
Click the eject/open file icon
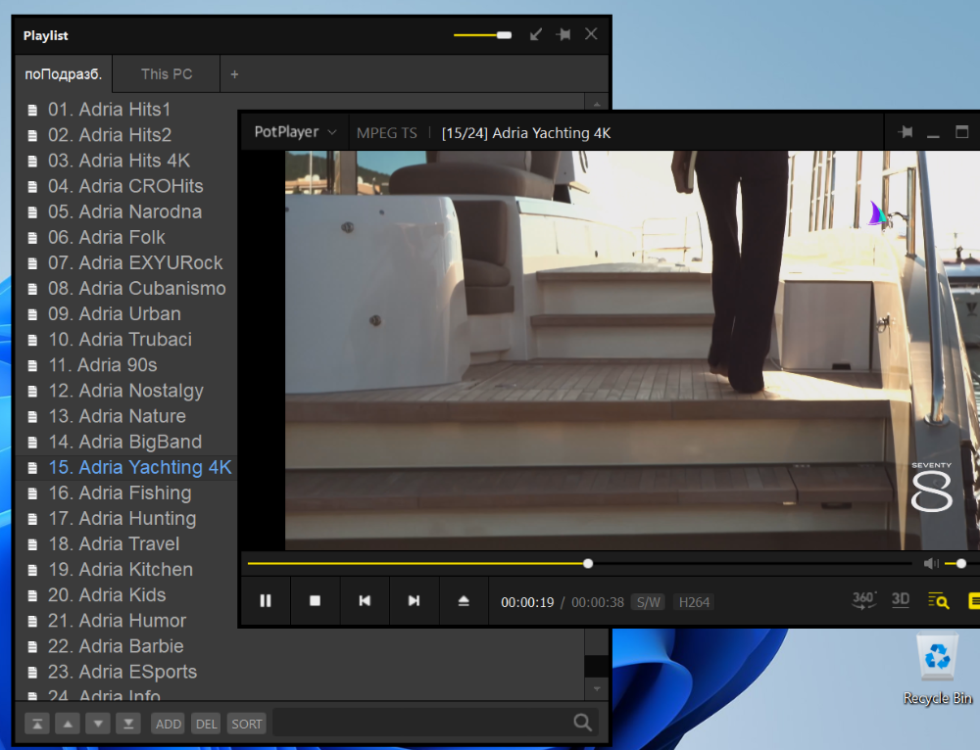[463, 601]
